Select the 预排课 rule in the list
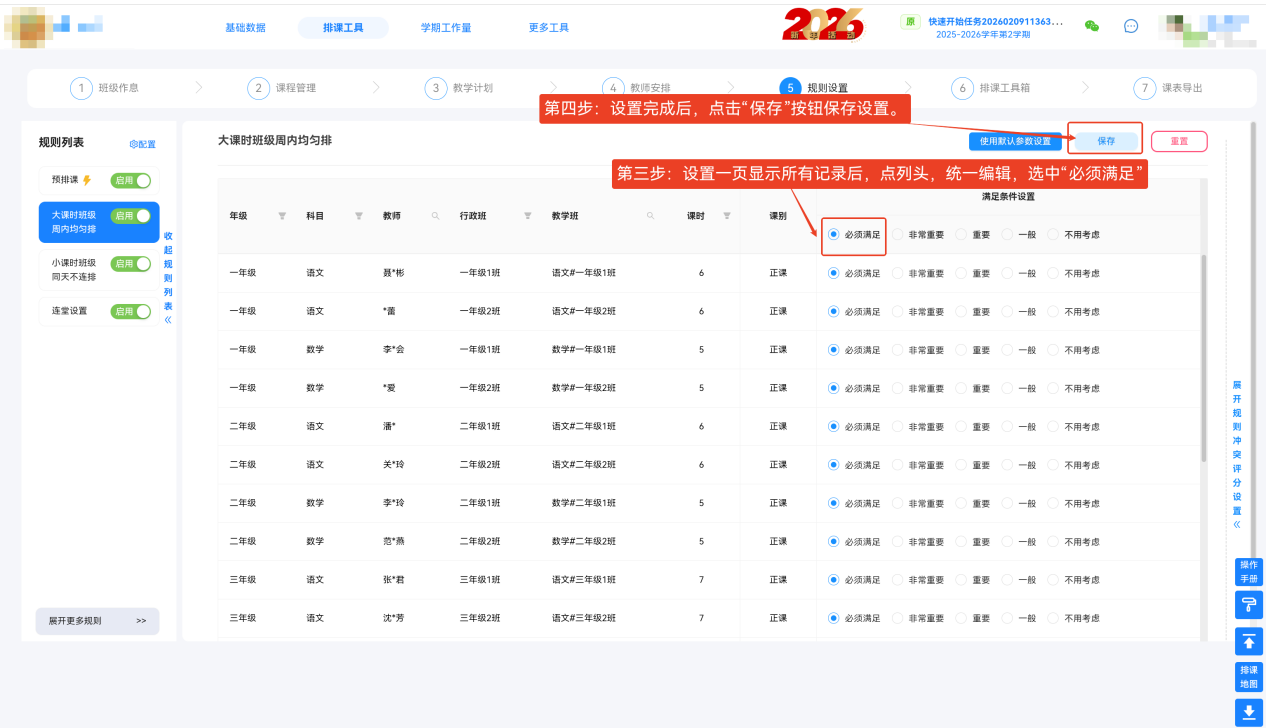Image resolution: width=1266 pixels, height=728 pixels. pos(65,181)
